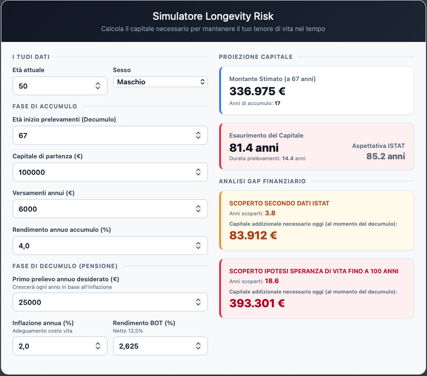Use the stepper on Rendimento BOT
Image resolution: width=427 pixels, height=376 pixels.
[x=198, y=346]
